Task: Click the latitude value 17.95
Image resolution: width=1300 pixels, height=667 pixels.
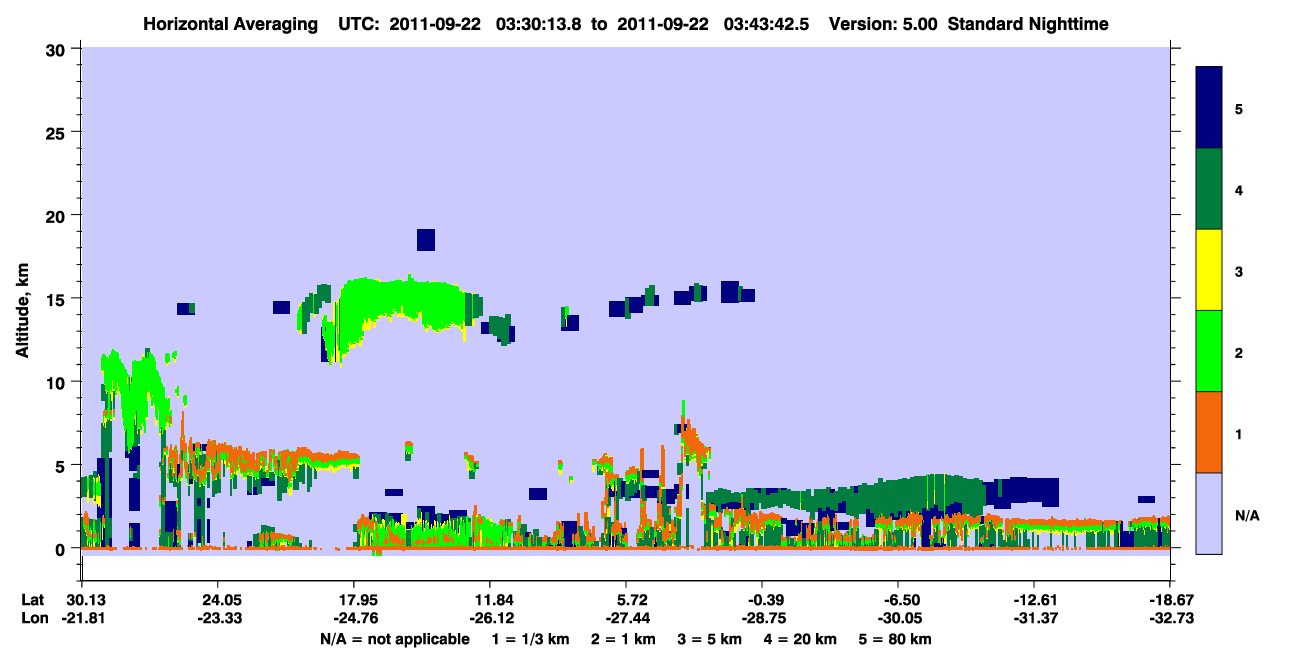Action: click(353, 600)
